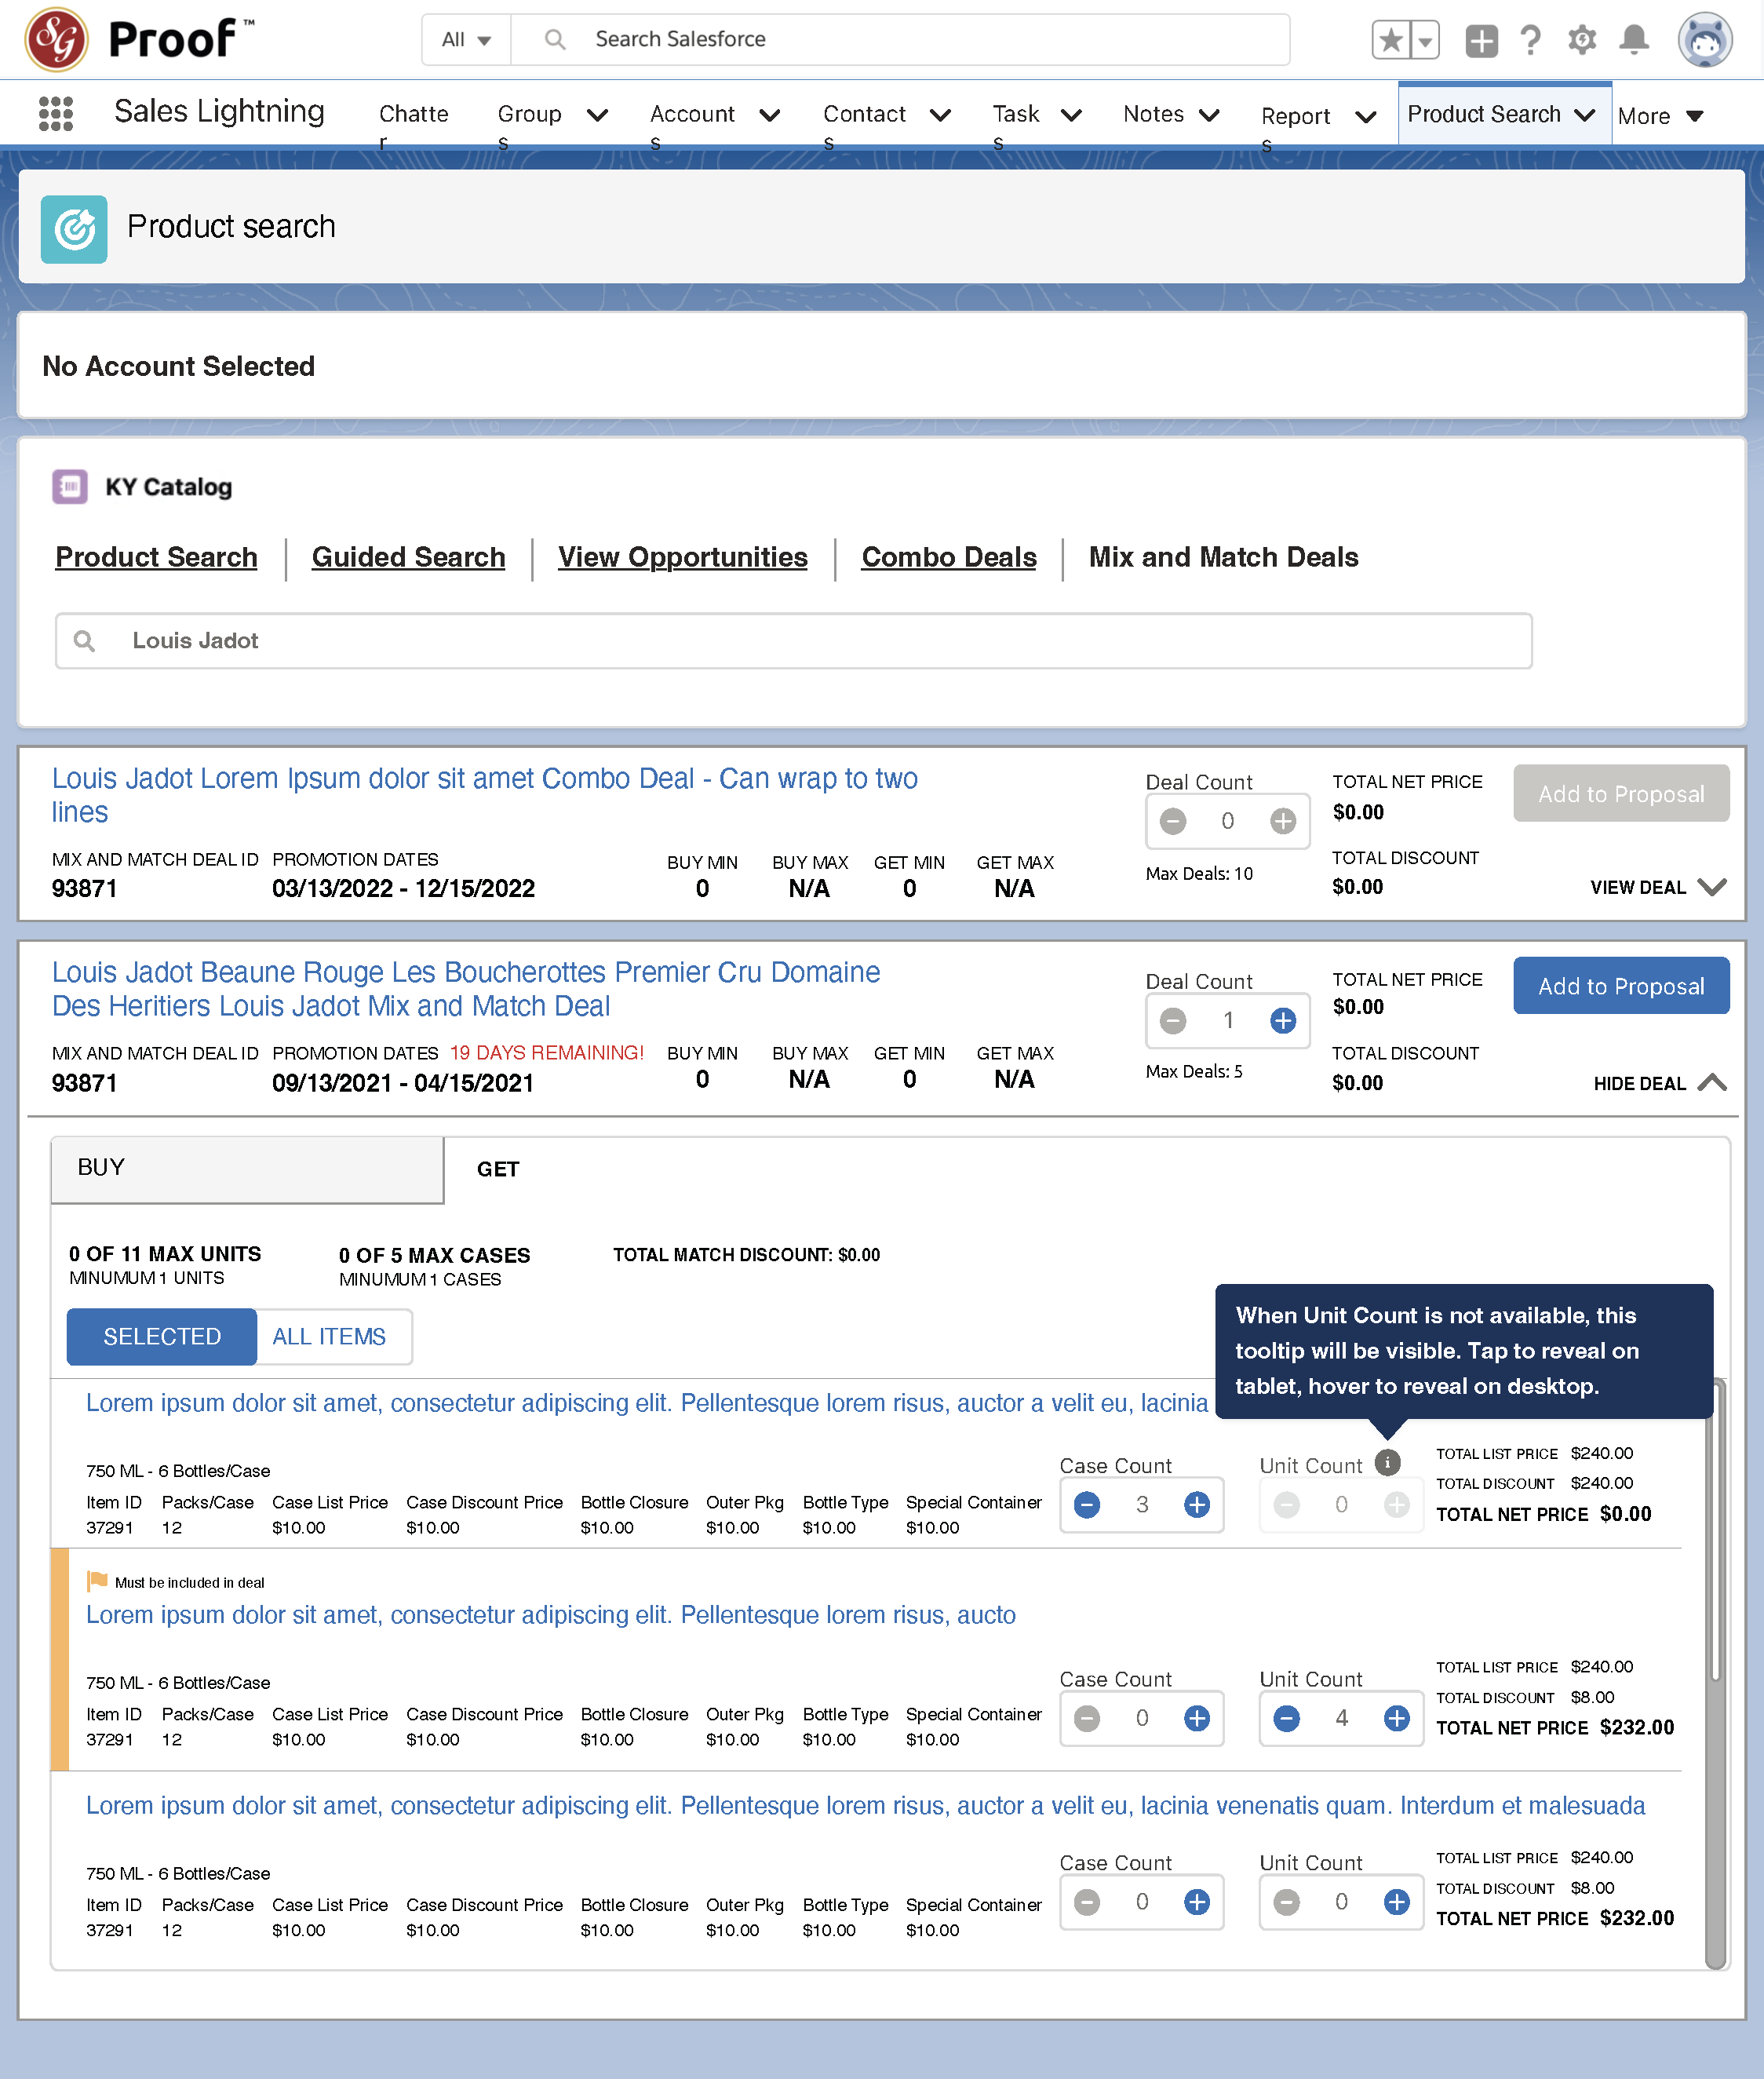The image size is (1764, 2079).
Task: Click the Help question mark icon
Action: coord(1530,40)
